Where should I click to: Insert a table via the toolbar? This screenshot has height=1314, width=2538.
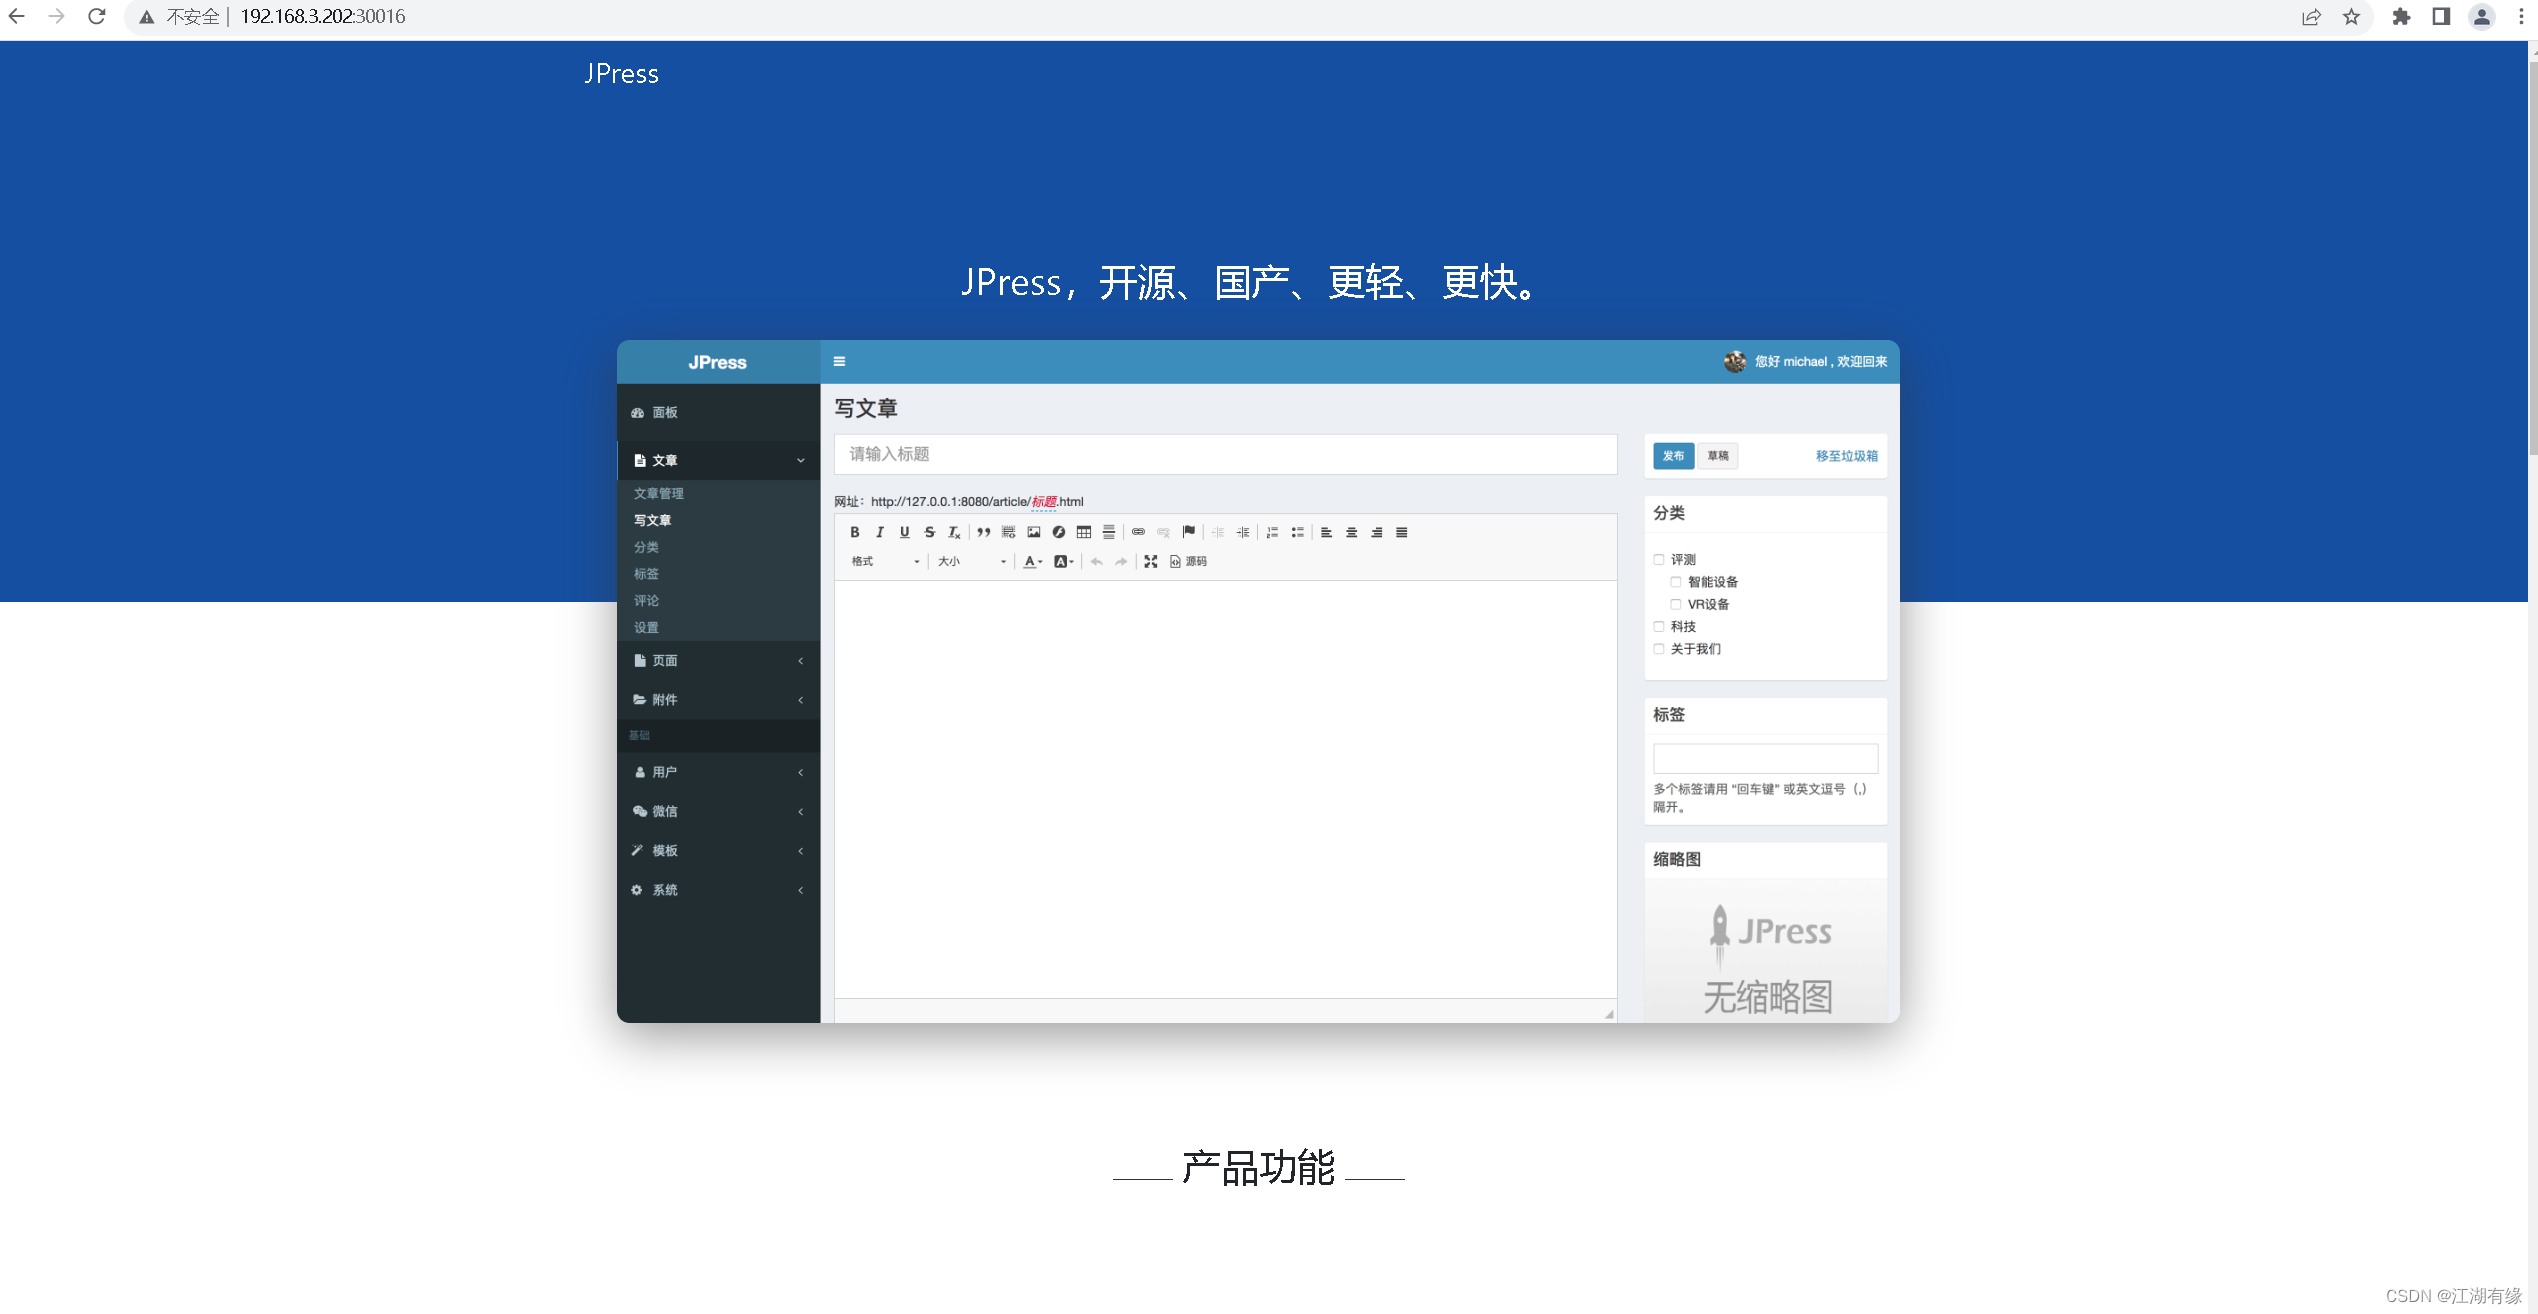pyautogui.click(x=1084, y=532)
